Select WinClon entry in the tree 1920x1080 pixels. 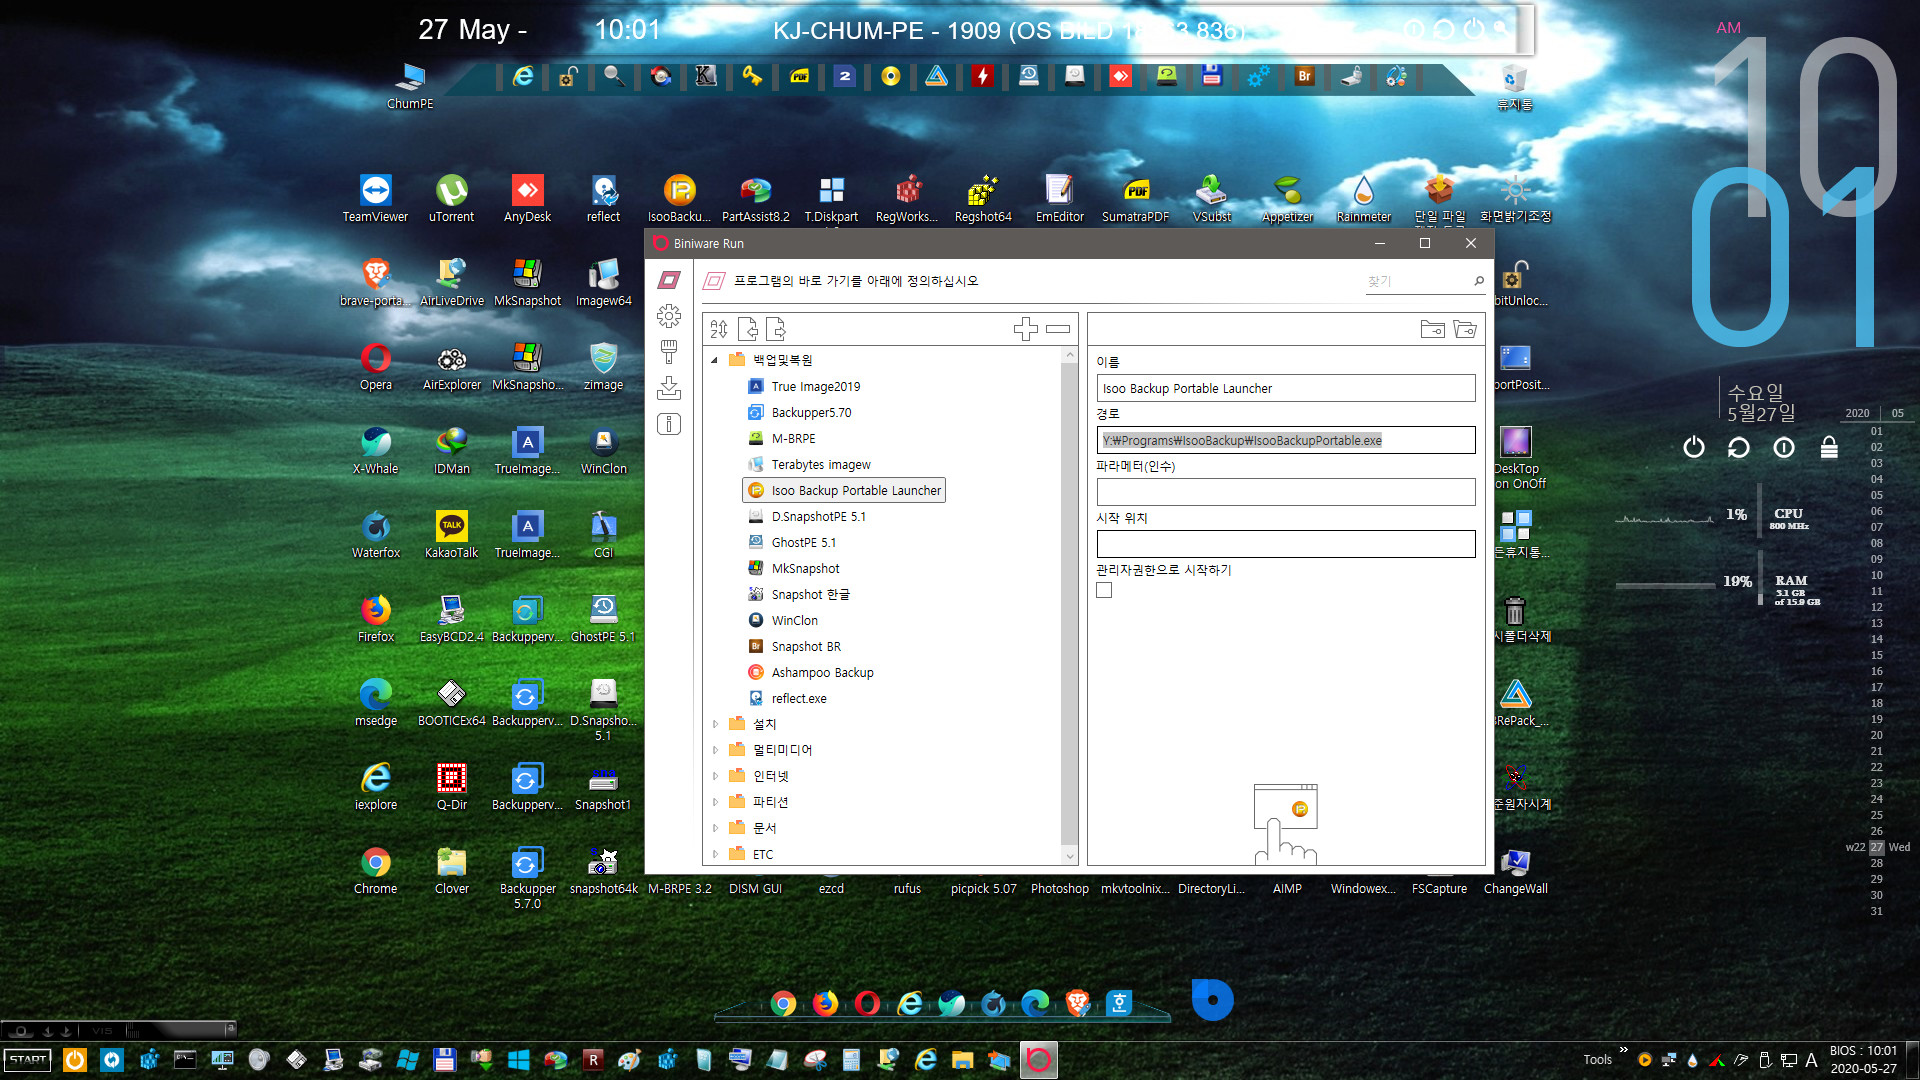coord(783,621)
